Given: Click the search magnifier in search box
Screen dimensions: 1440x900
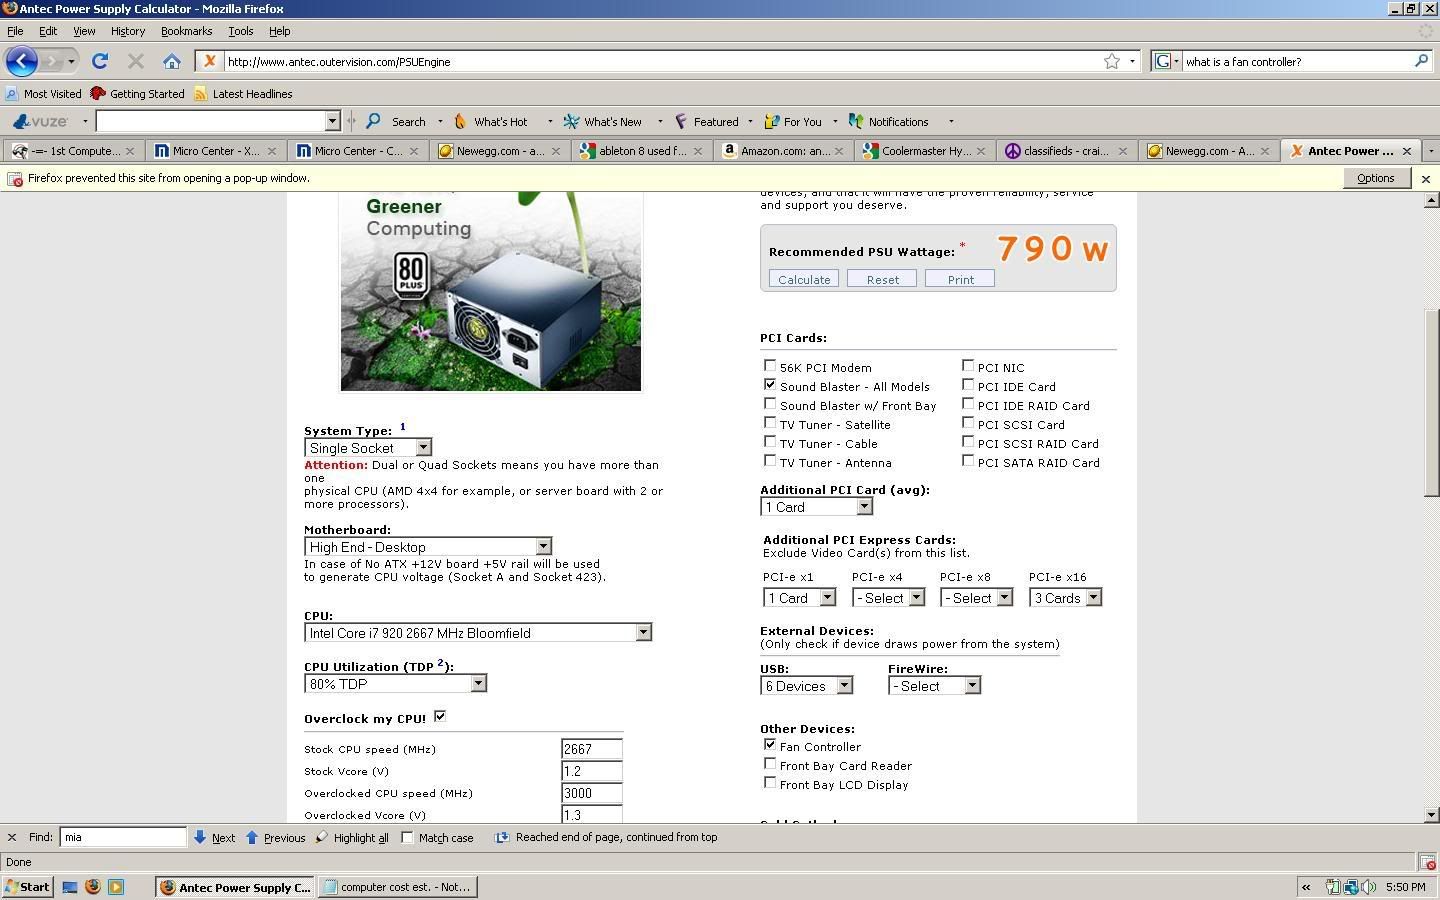Looking at the screenshot, I should [x=1421, y=61].
